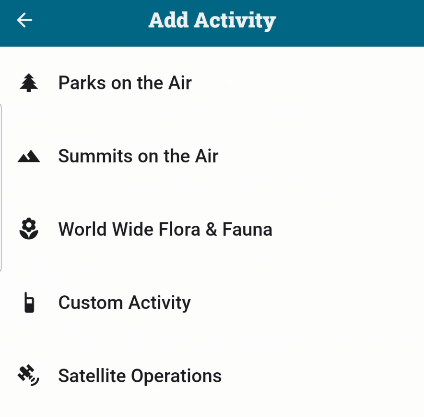Go back using the header arrow
424x417 pixels.
[25, 21]
